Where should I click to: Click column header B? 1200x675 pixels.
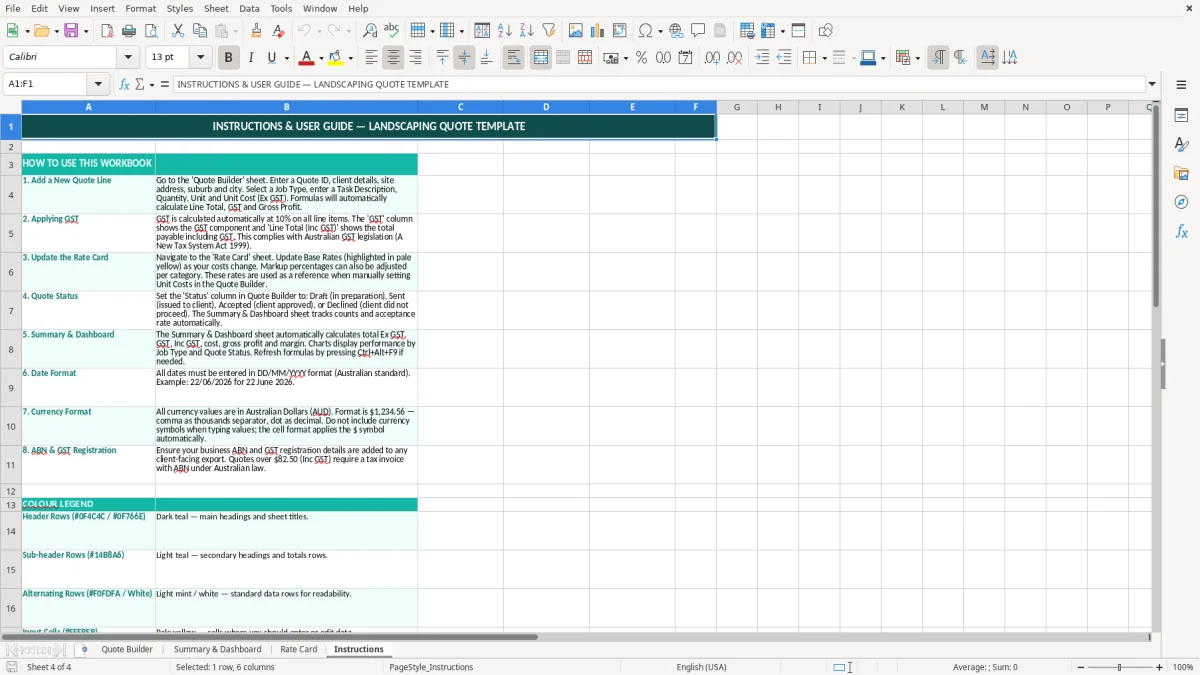coord(286,107)
